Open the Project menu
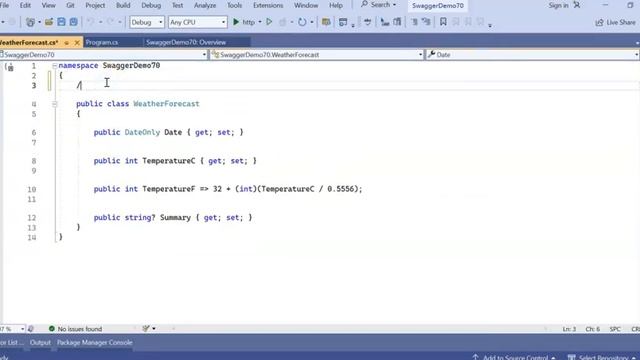Screen dimensions: 640x360 [95, 5]
